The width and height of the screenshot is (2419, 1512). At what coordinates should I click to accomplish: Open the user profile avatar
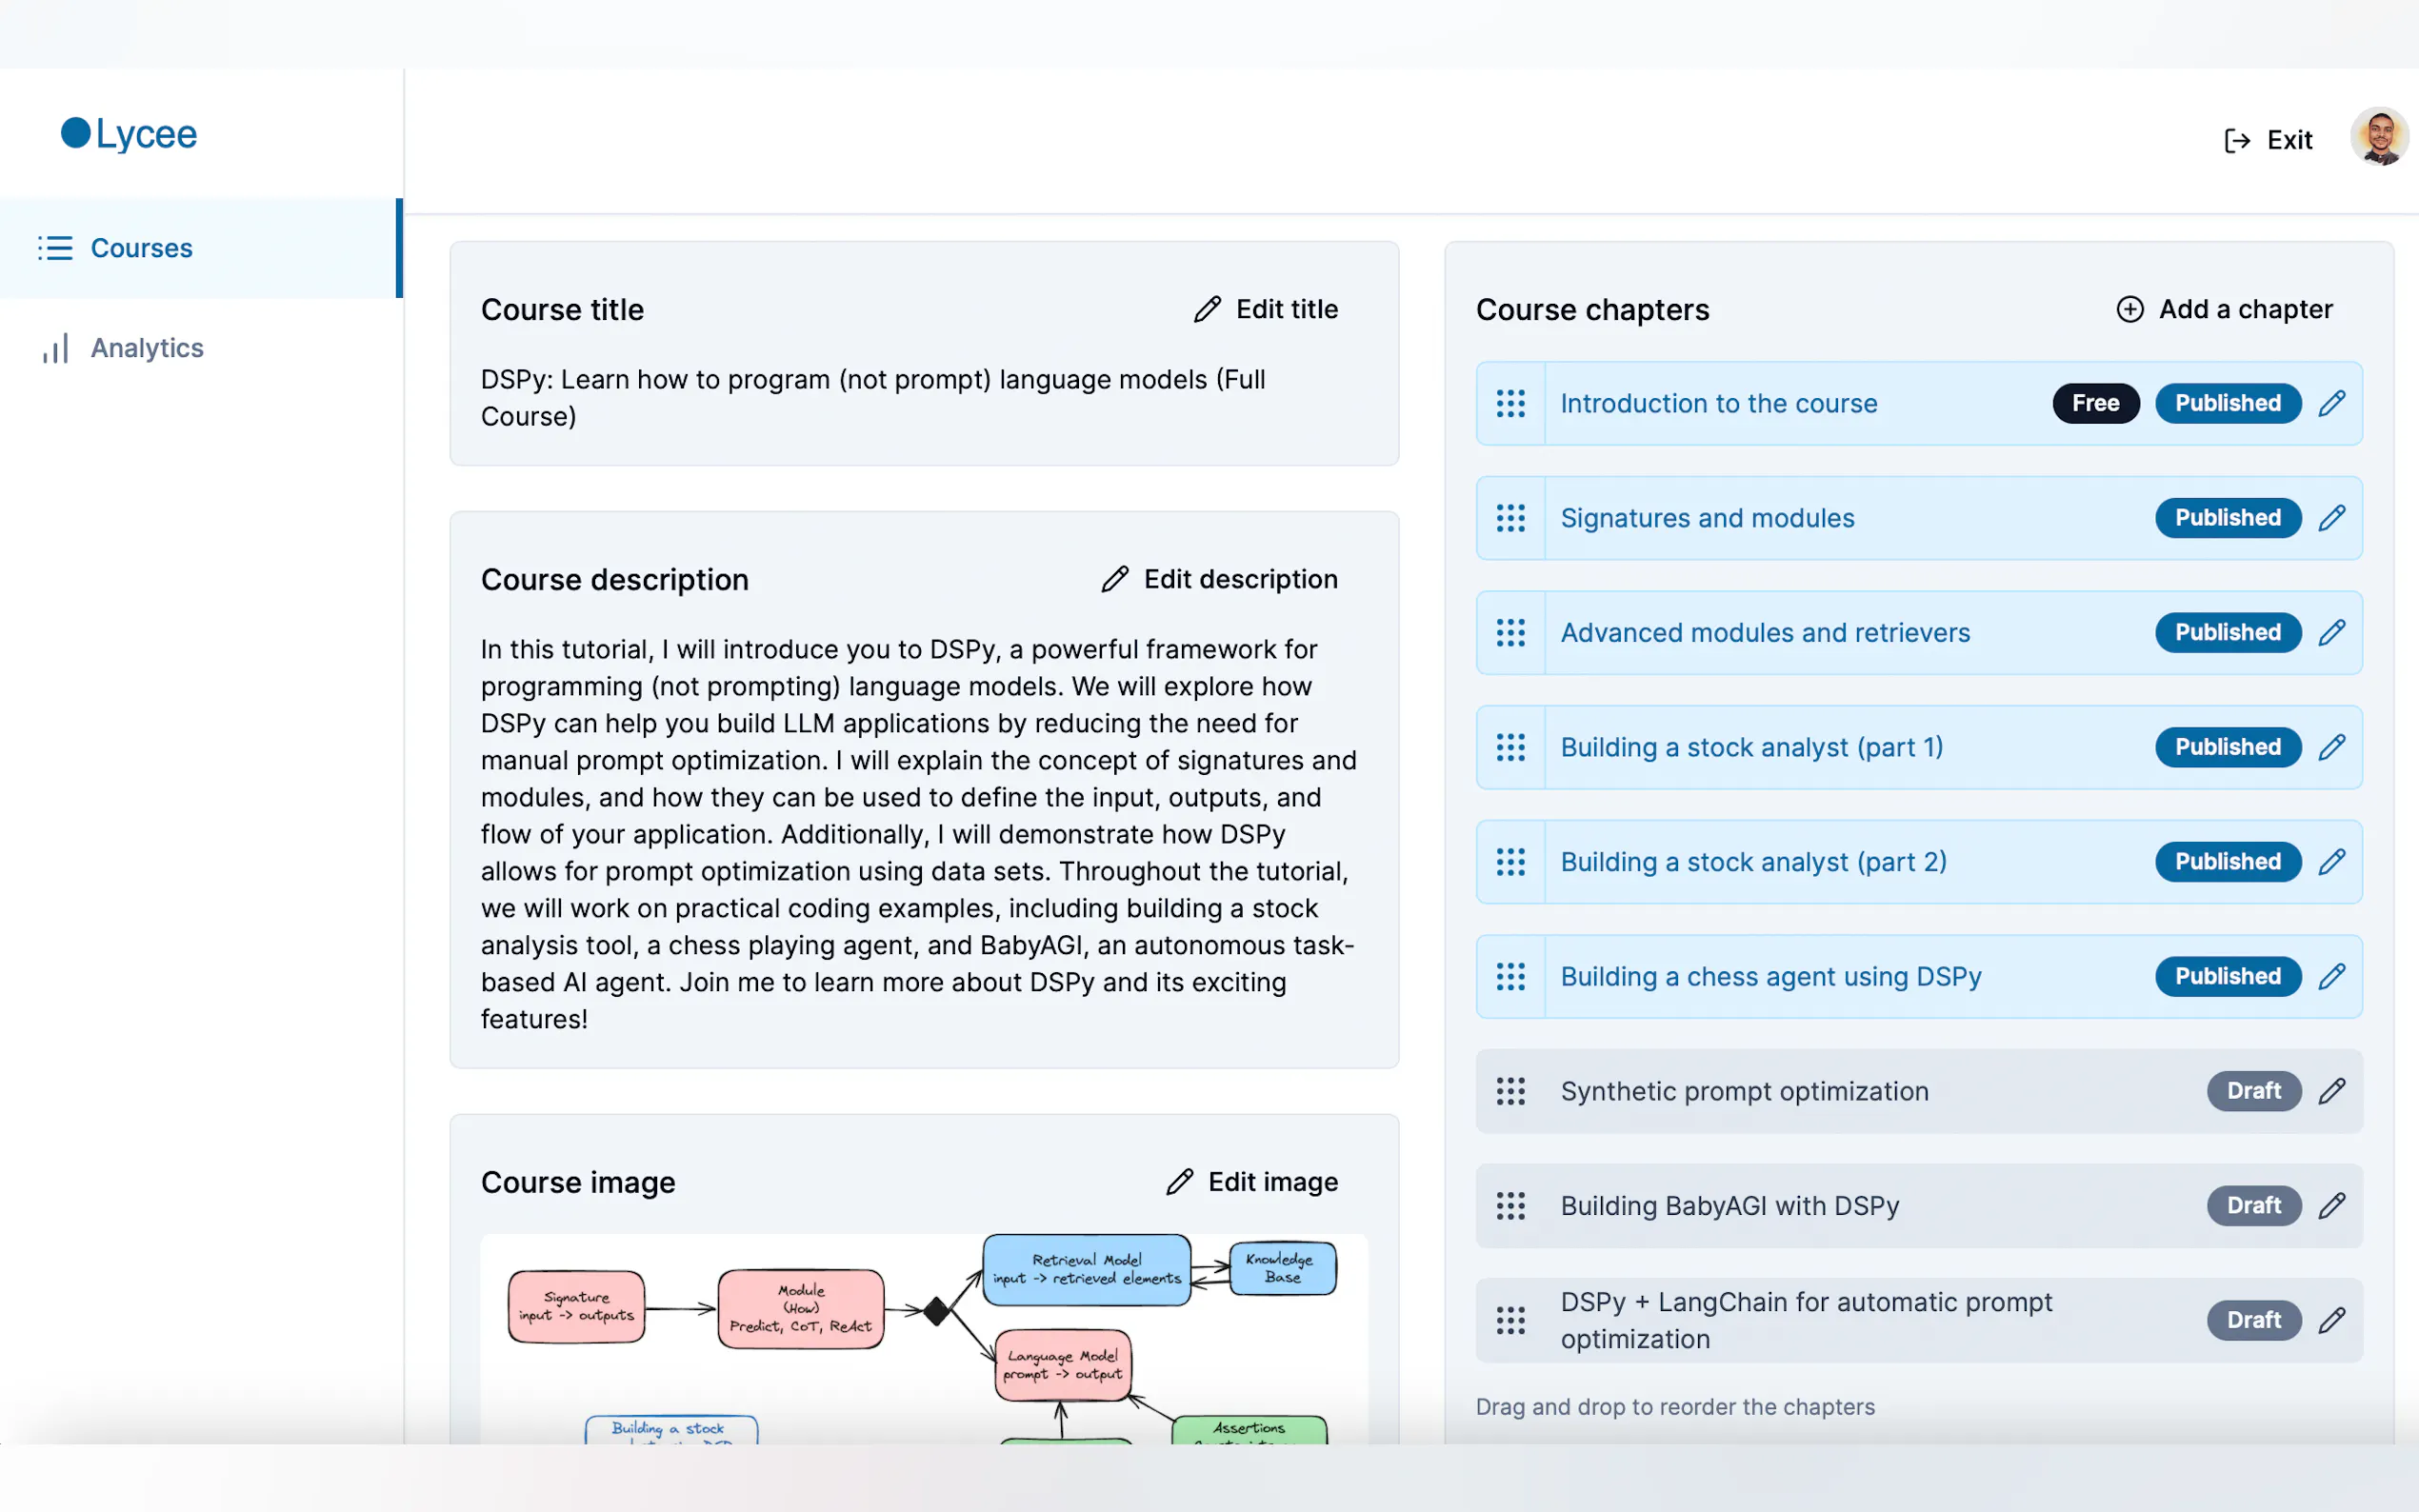pyautogui.click(x=2378, y=138)
